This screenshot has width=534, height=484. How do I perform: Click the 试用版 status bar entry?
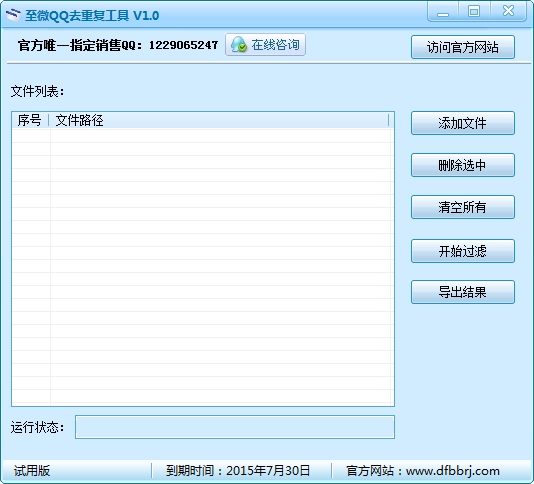[x=32, y=471]
